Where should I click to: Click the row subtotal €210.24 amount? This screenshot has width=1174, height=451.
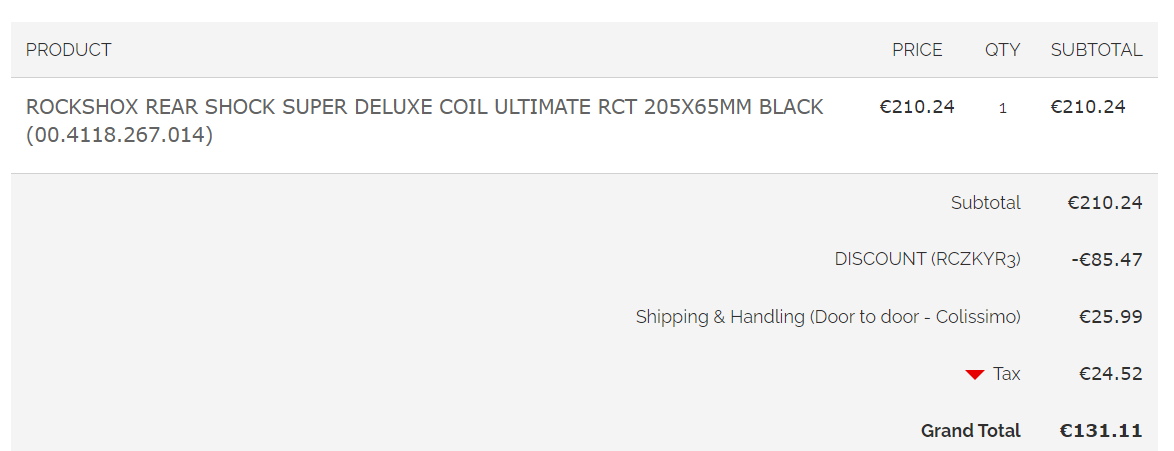[1088, 107]
